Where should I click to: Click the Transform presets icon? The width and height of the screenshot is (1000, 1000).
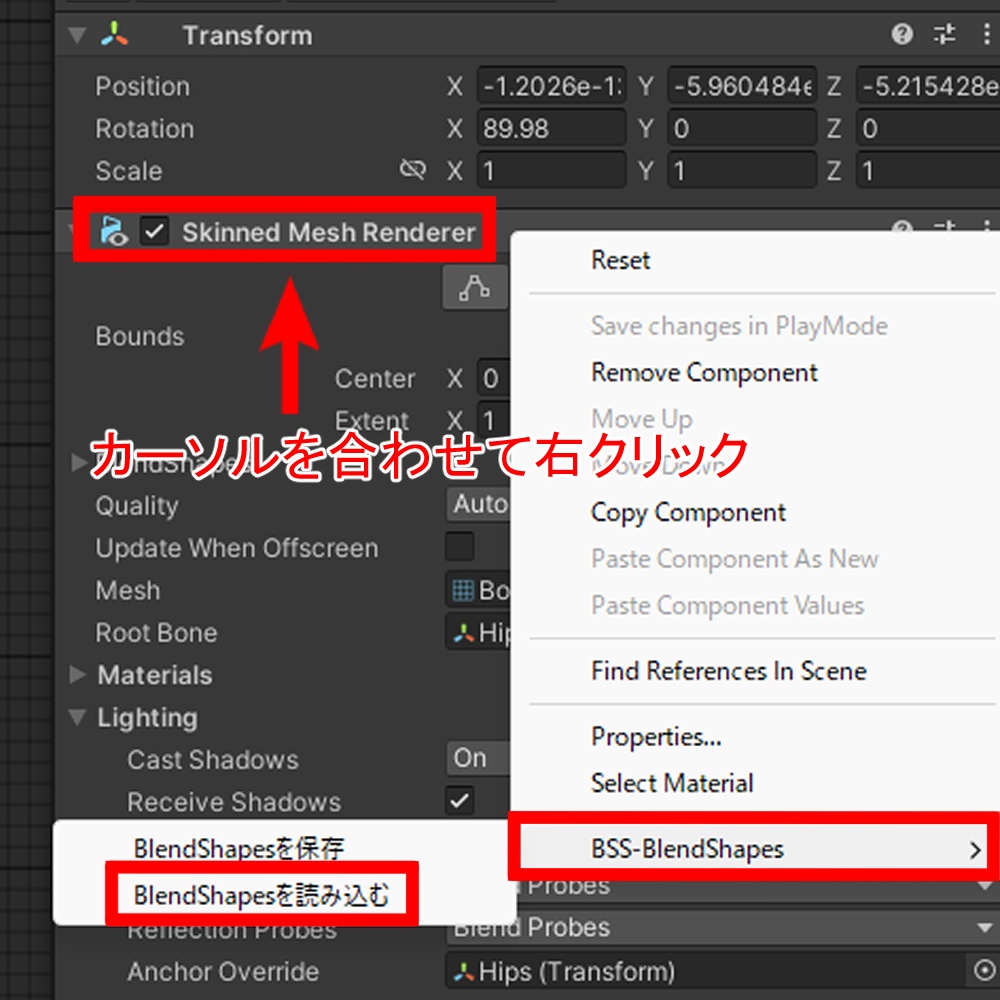pos(943,34)
